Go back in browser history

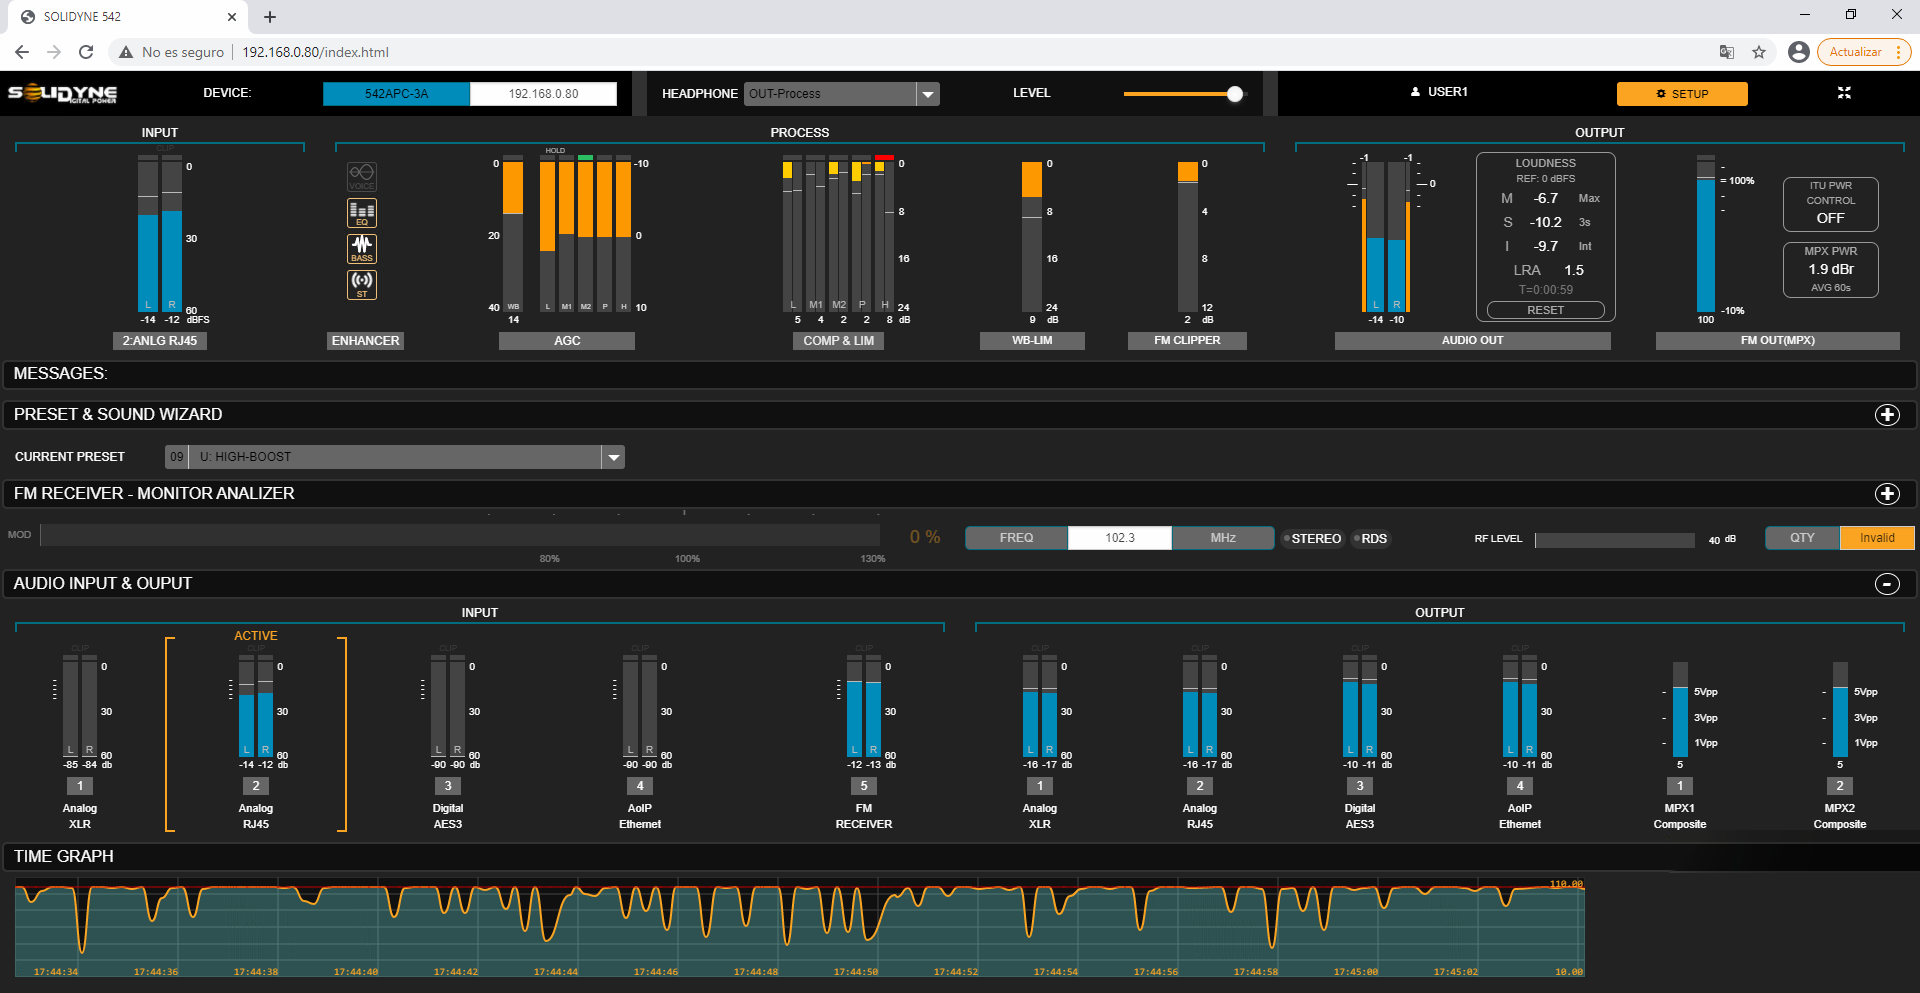coord(22,52)
